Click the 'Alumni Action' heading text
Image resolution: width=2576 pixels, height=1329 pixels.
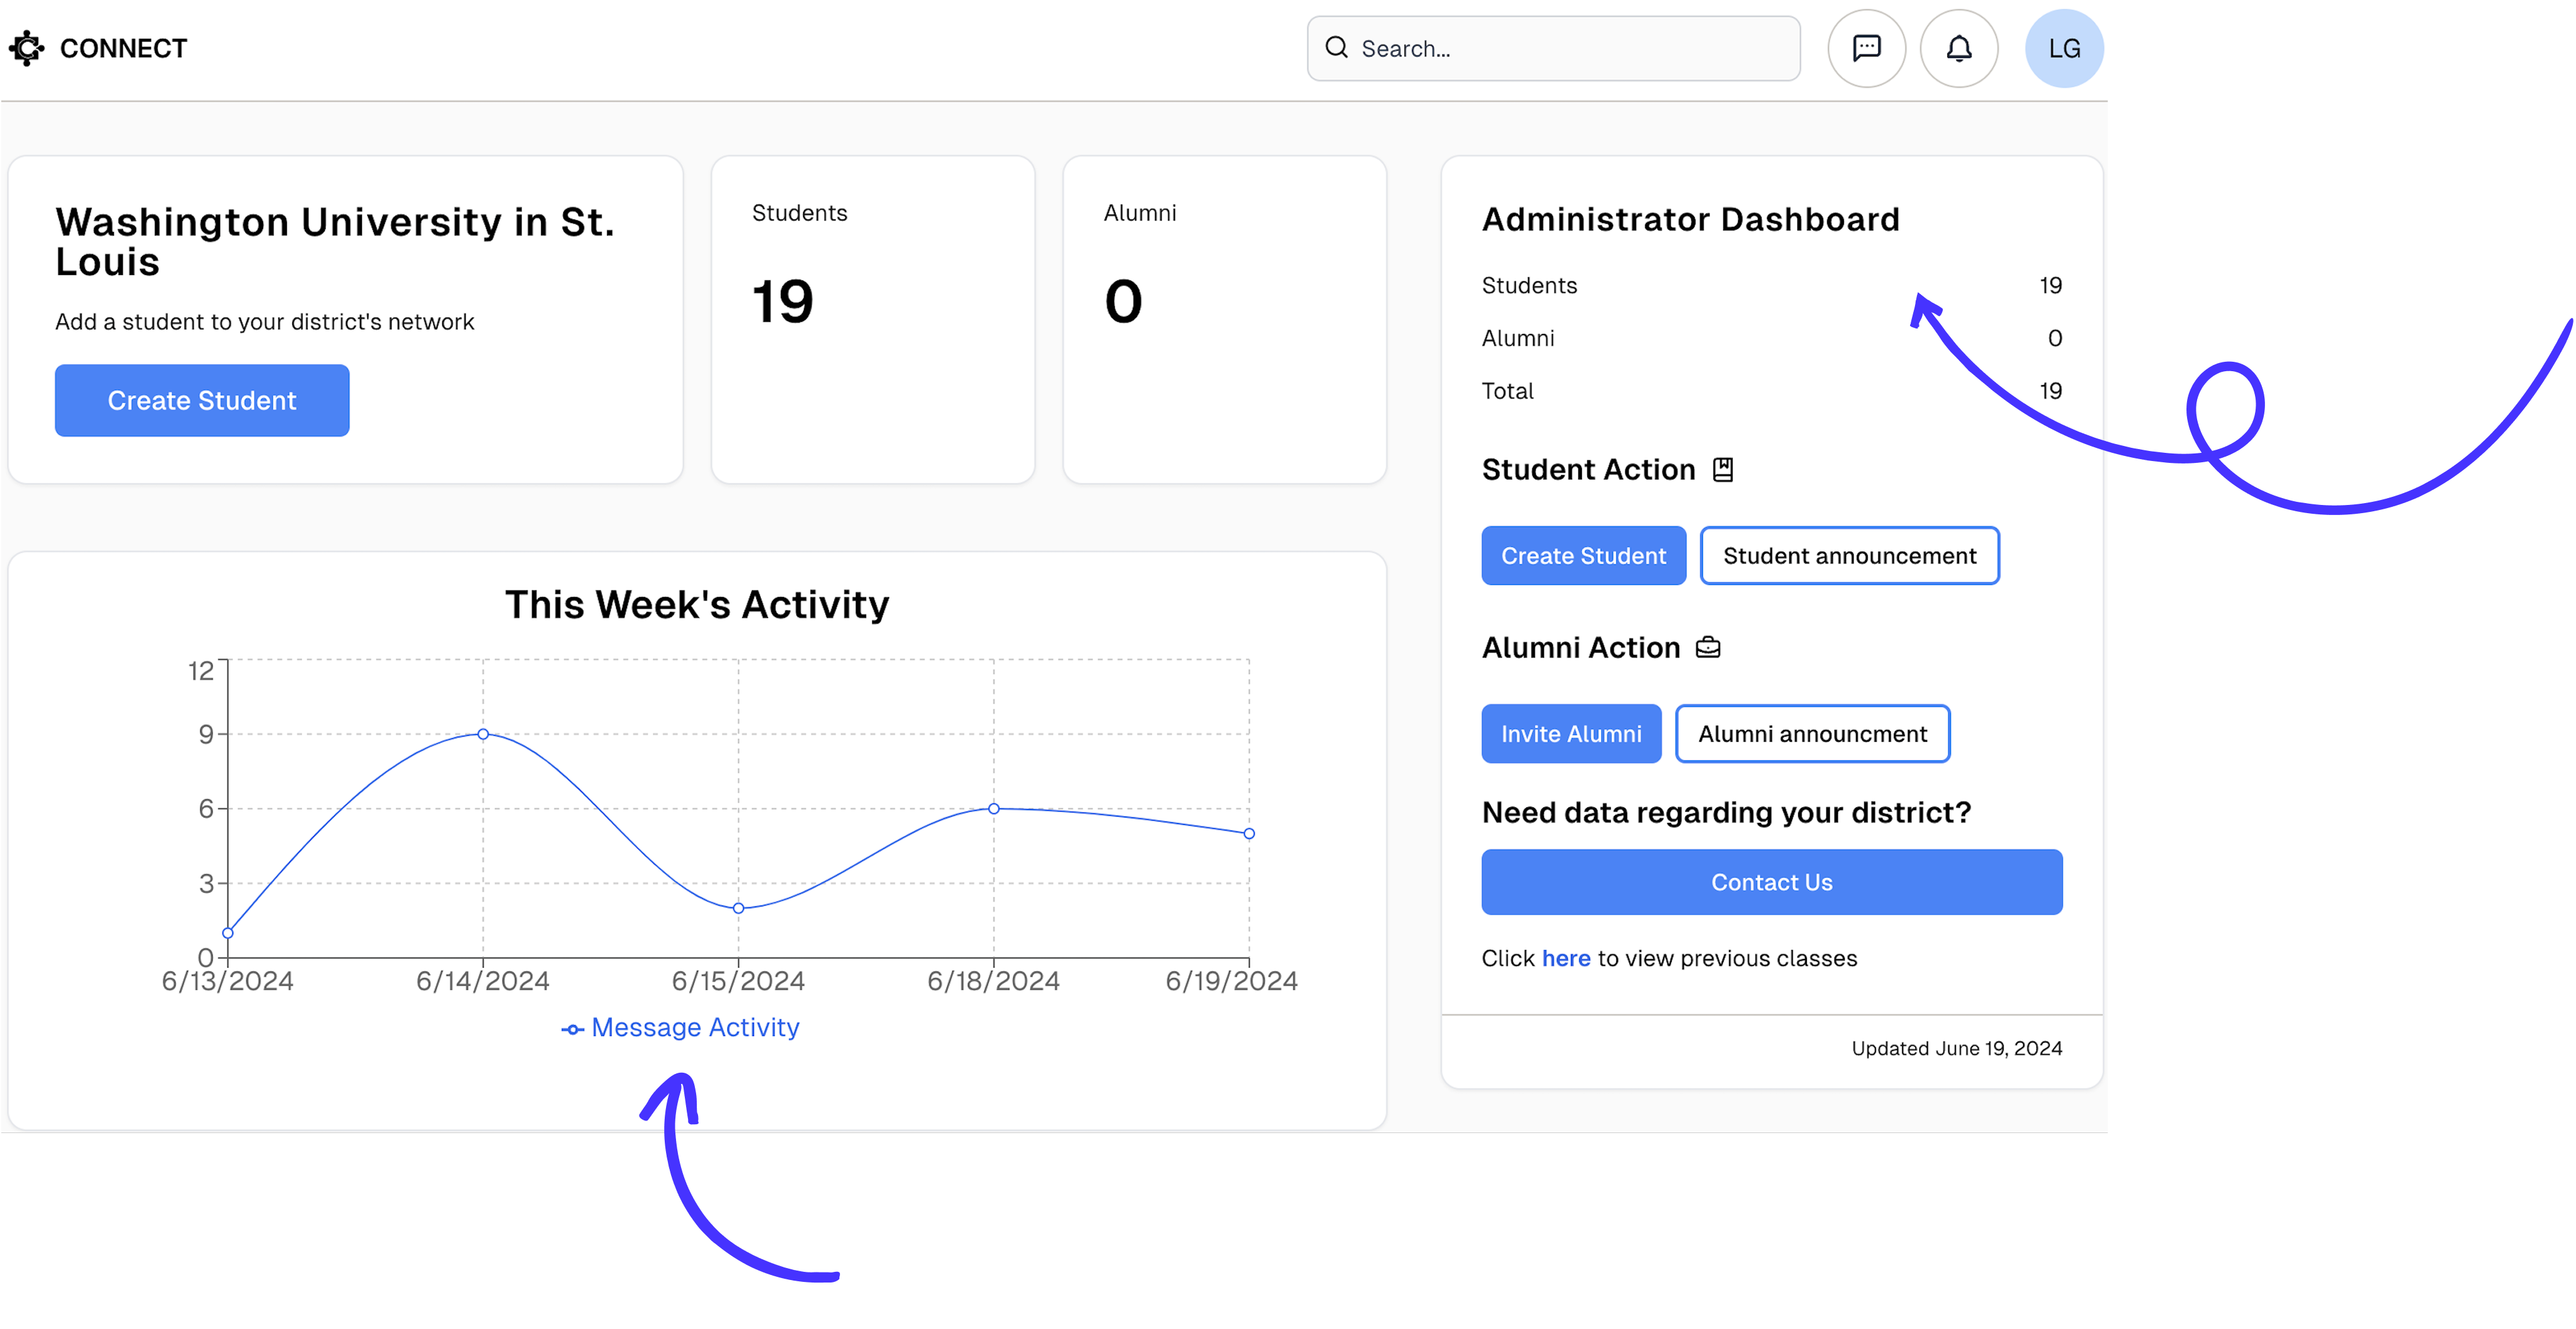(x=1580, y=647)
